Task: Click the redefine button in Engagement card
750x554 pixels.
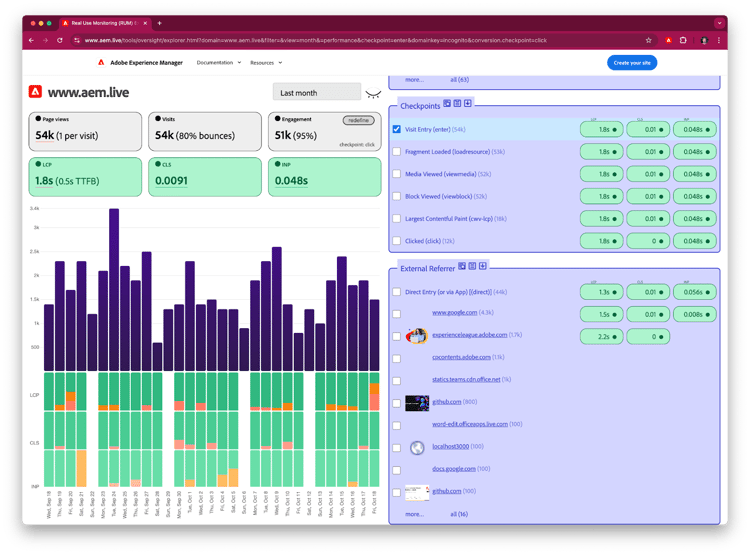Action: [x=358, y=120]
